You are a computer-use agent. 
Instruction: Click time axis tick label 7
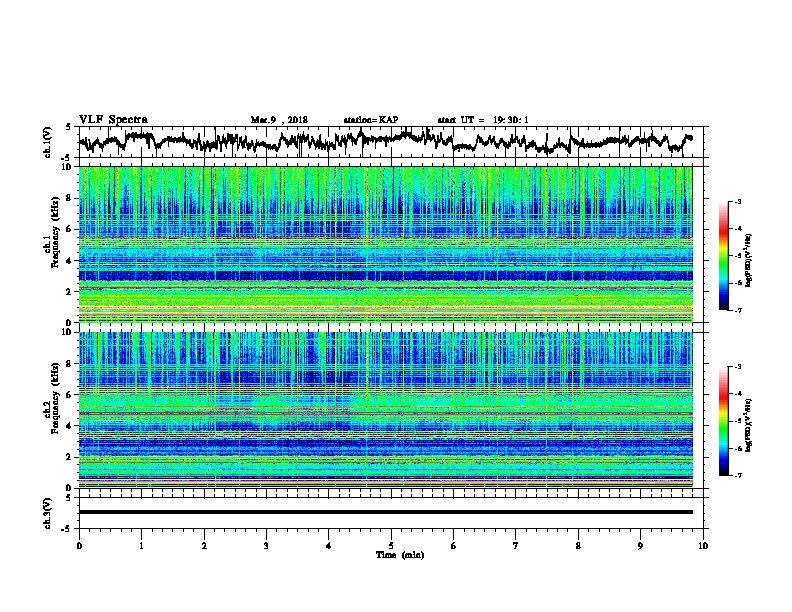[x=516, y=546]
